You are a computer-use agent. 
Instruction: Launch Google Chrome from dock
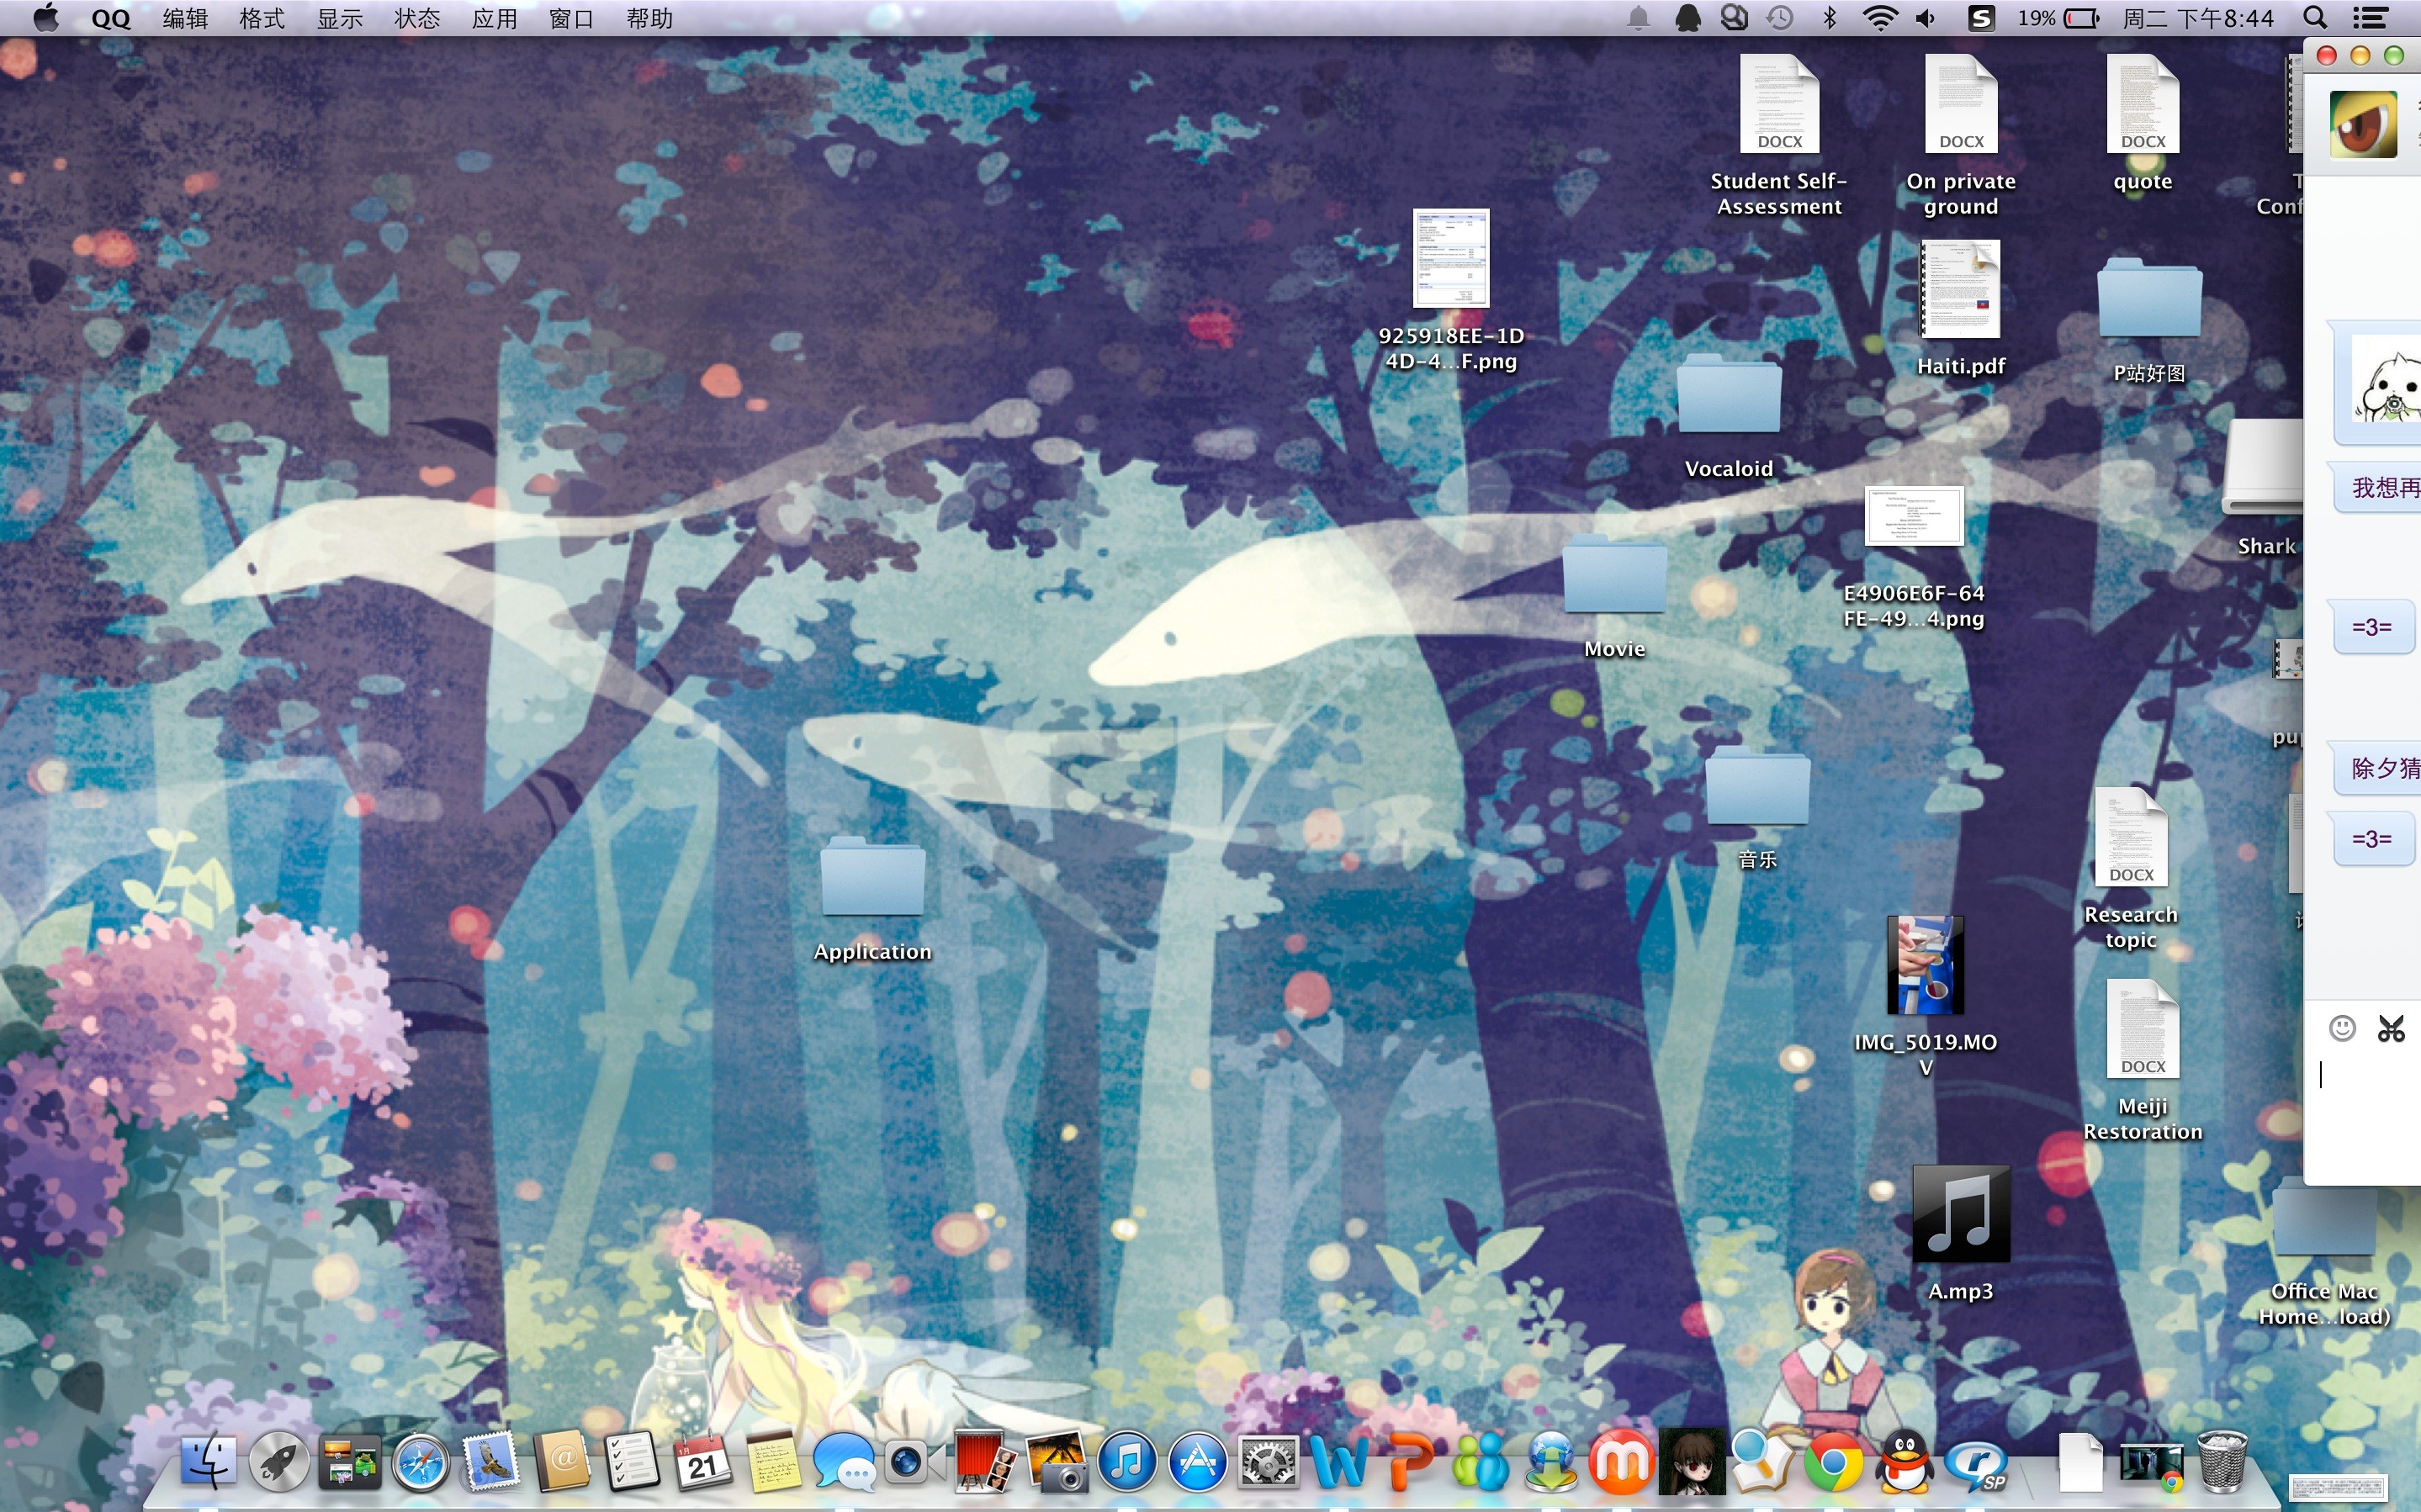(1833, 1463)
